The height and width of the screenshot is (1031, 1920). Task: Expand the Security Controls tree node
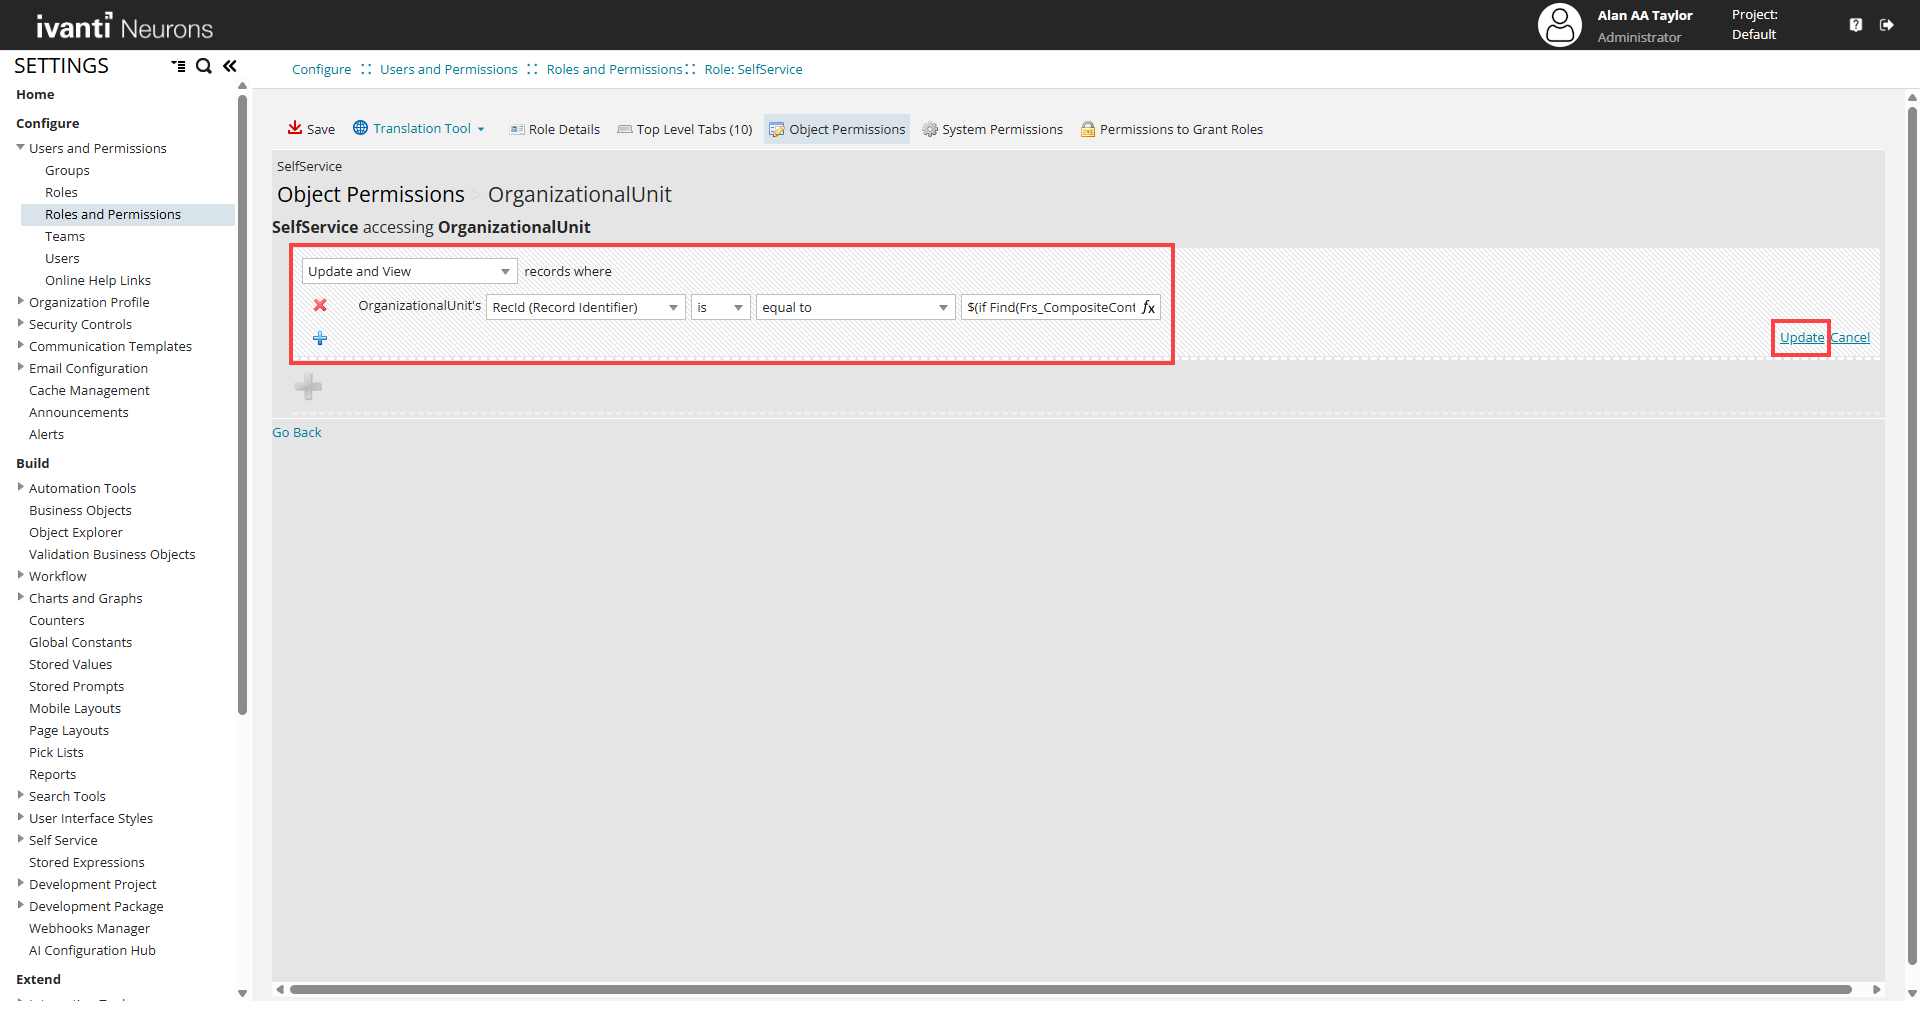tap(21, 324)
